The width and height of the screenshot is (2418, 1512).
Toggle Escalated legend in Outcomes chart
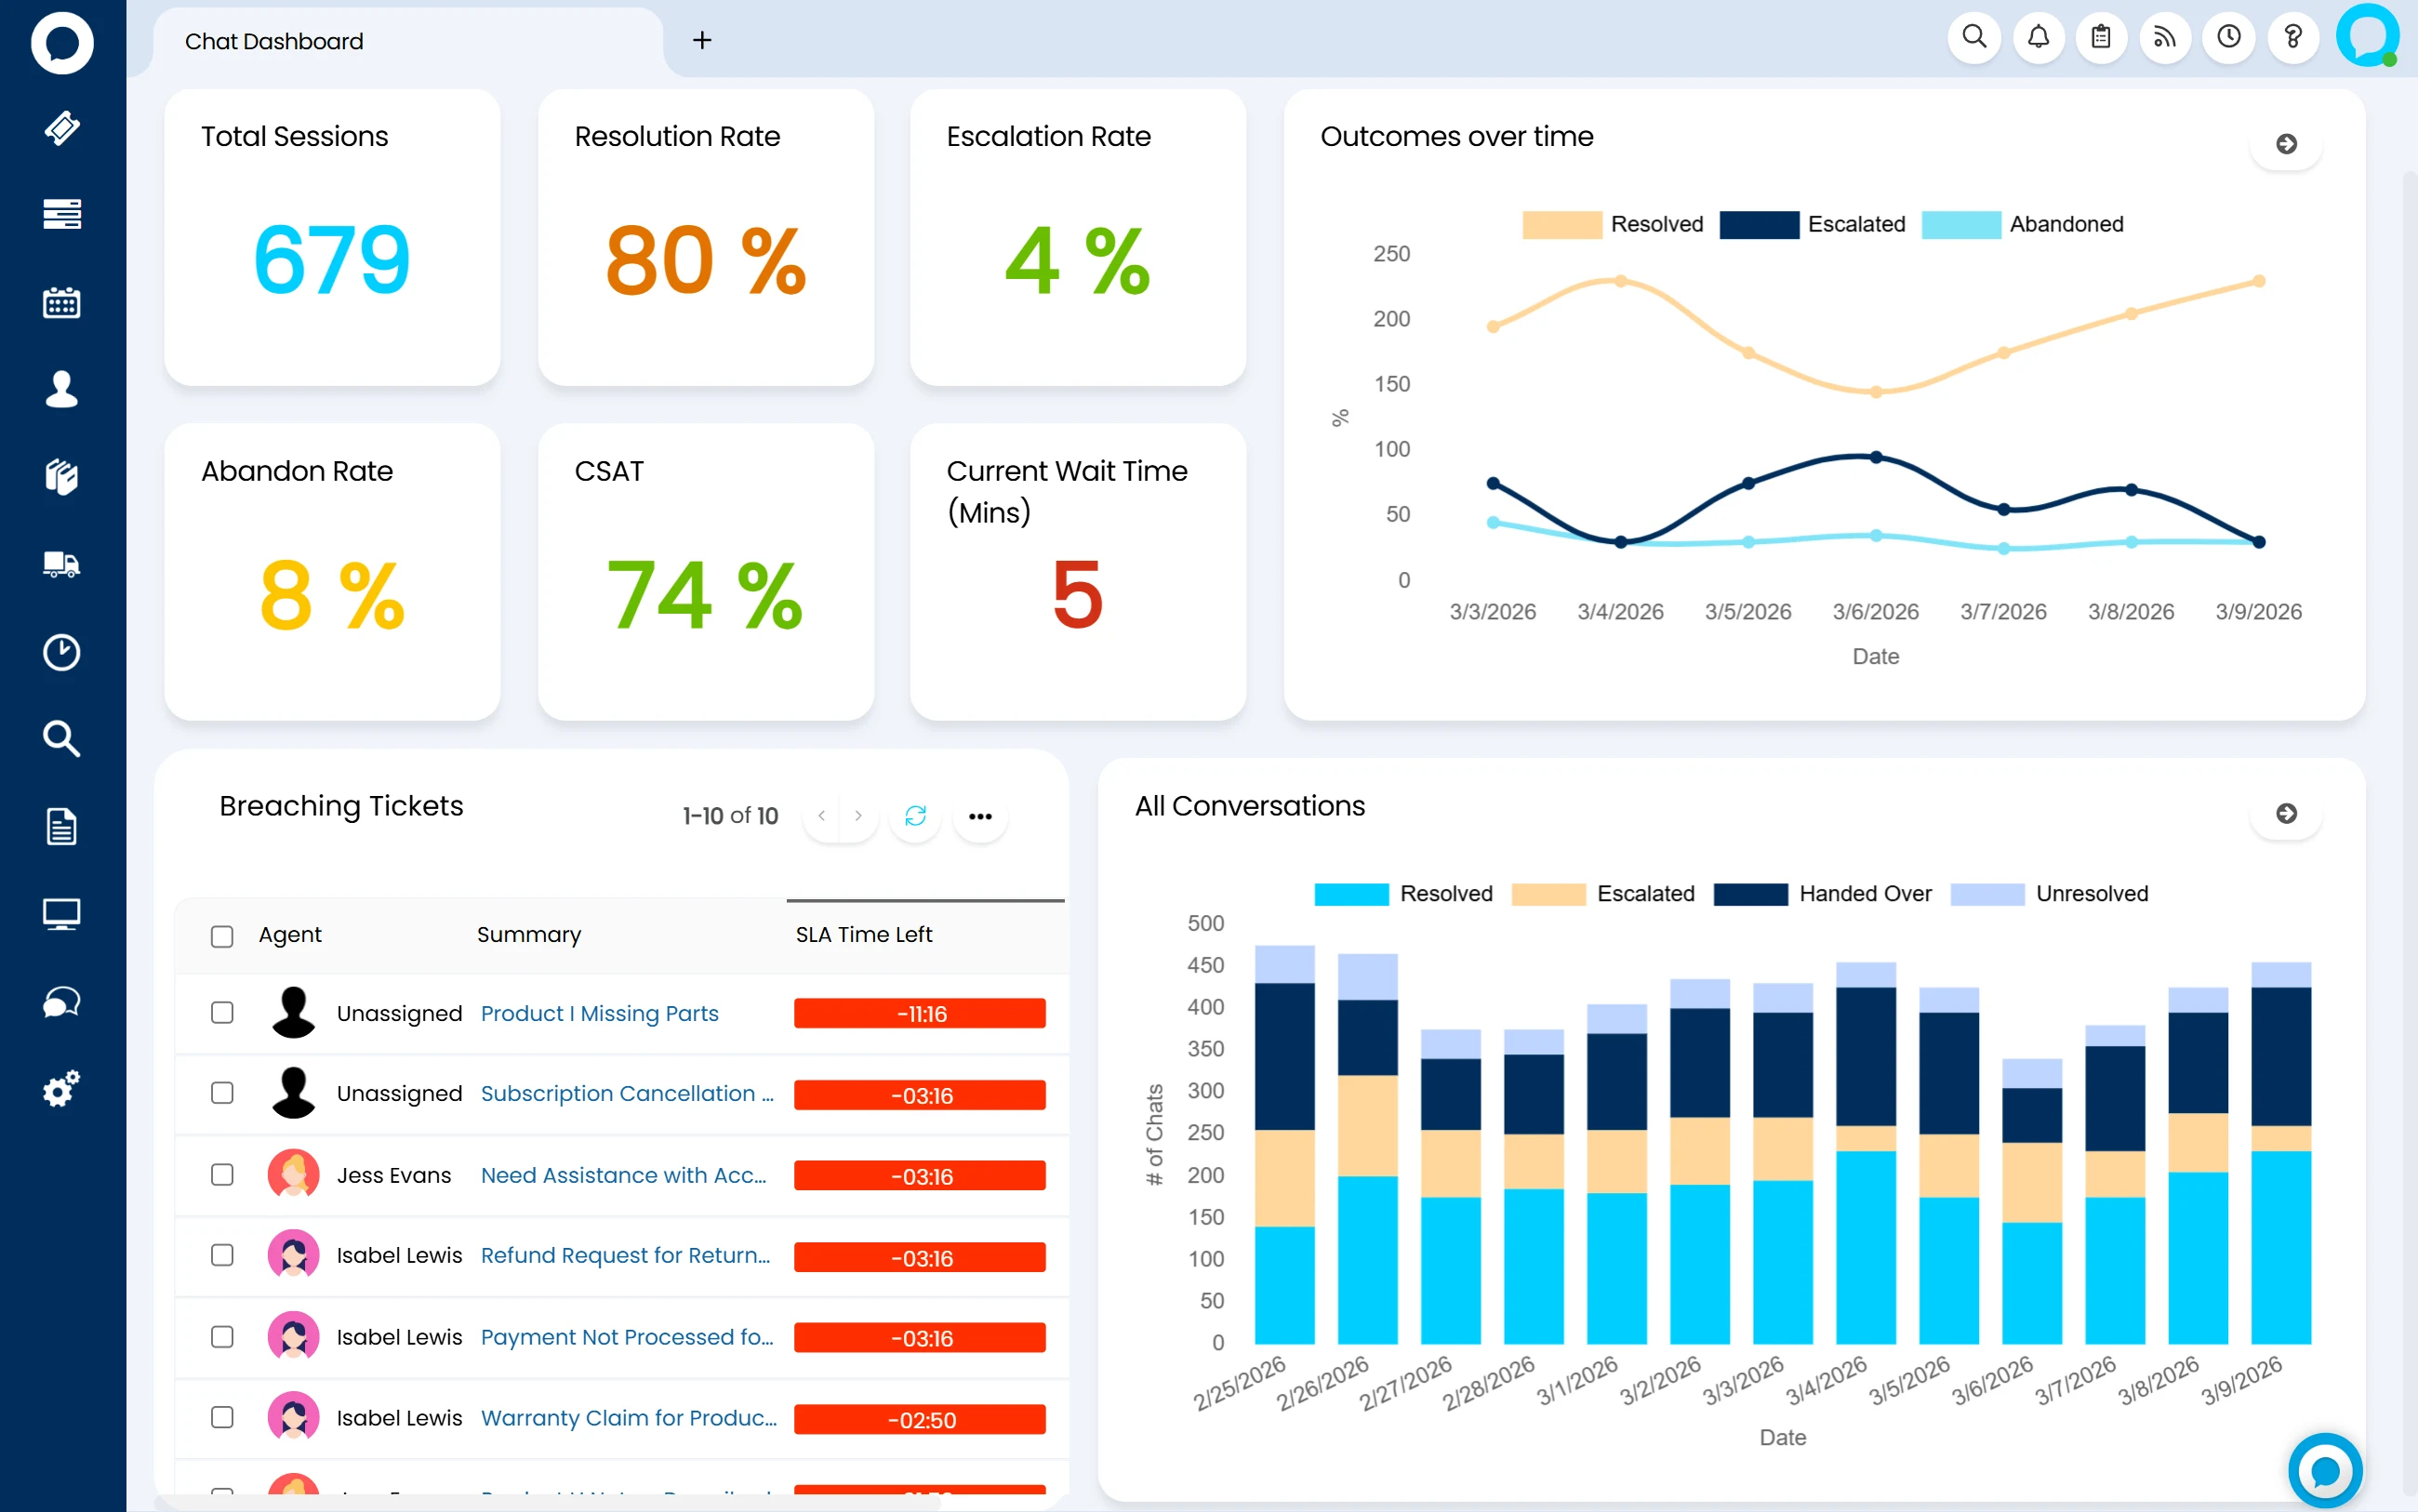(x=1812, y=224)
